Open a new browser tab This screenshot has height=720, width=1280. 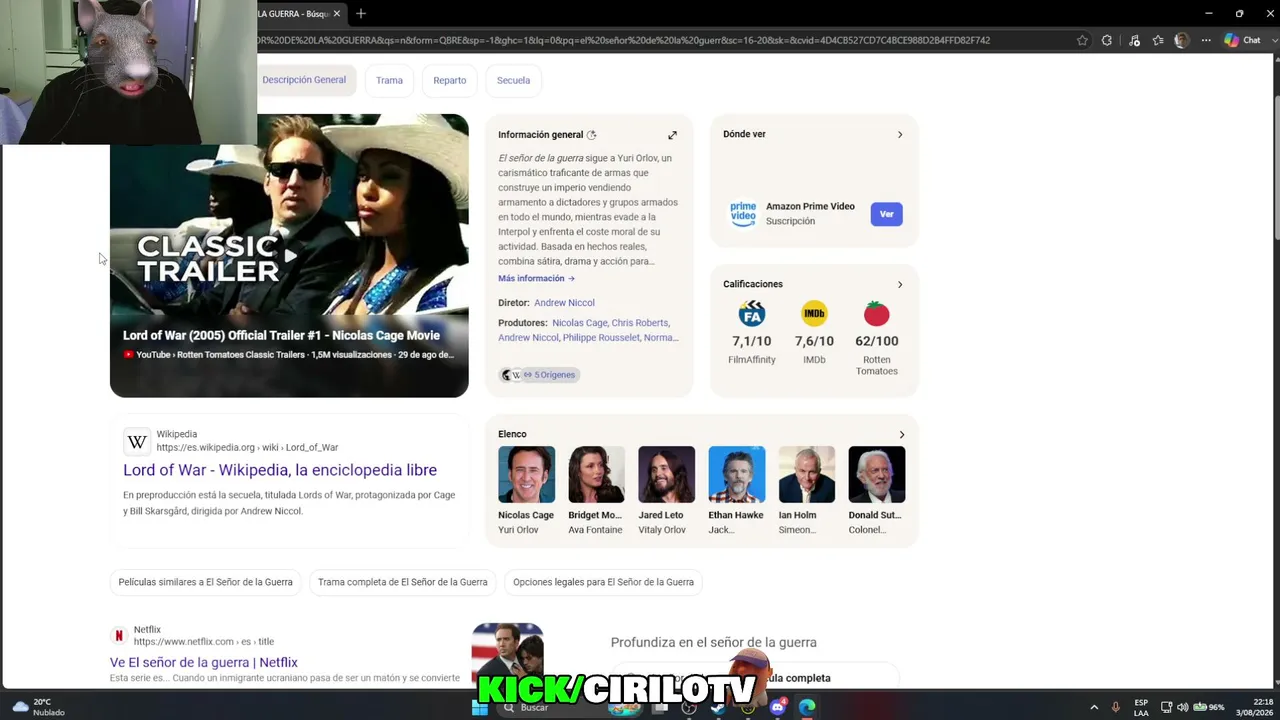[361, 14]
